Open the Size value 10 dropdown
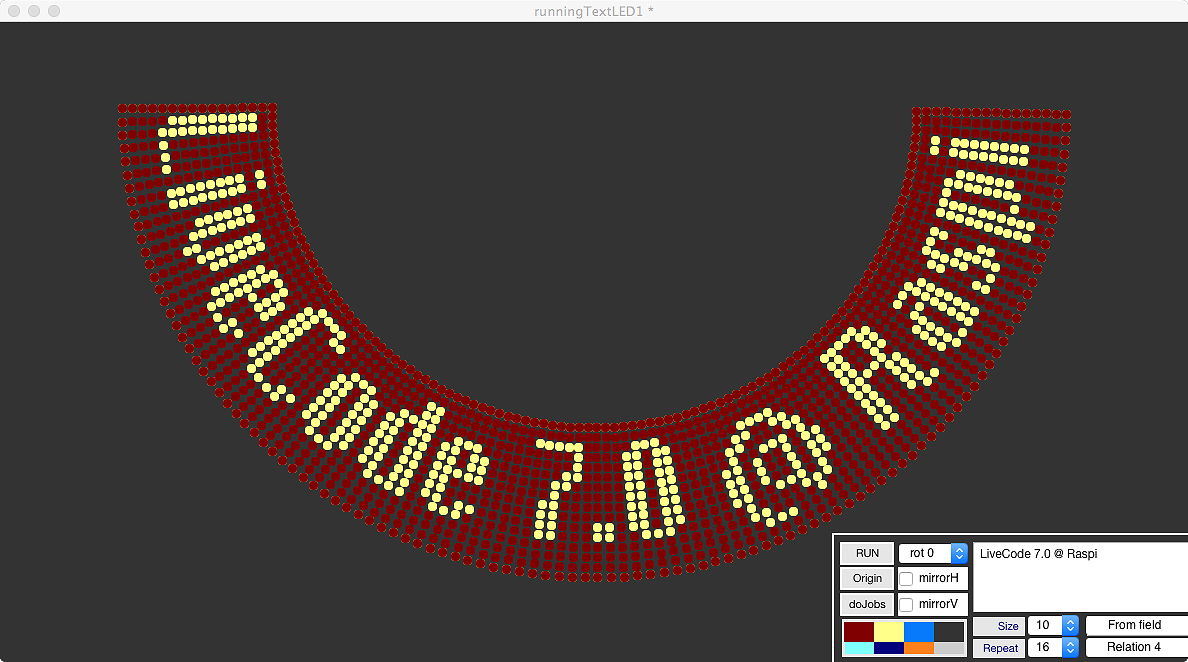The height and width of the screenshot is (662, 1188). click(1053, 625)
